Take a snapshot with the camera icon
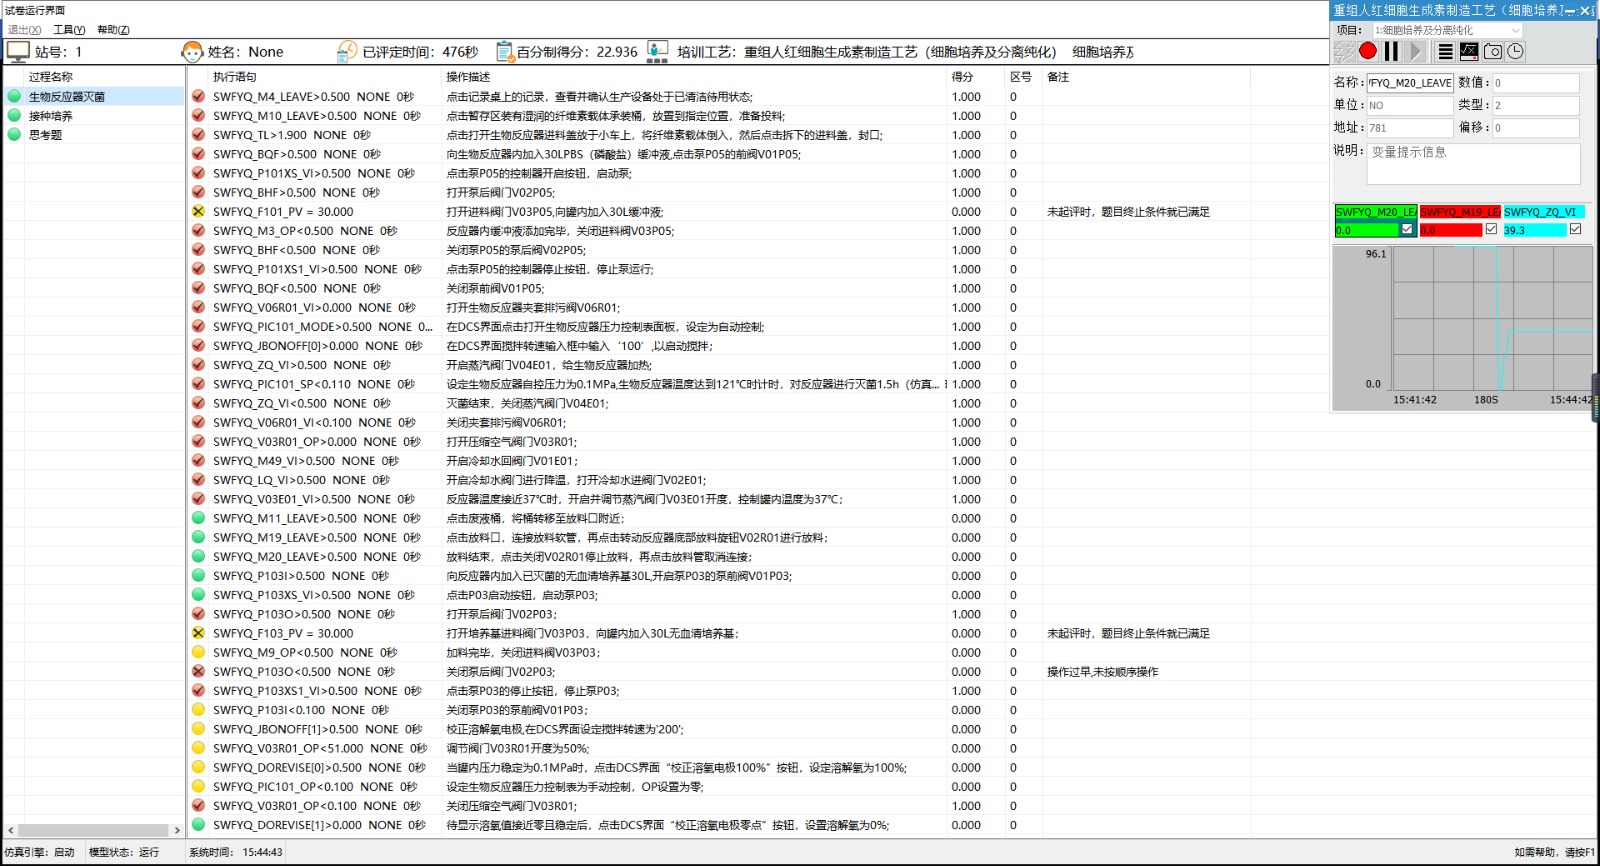 point(1493,51)
